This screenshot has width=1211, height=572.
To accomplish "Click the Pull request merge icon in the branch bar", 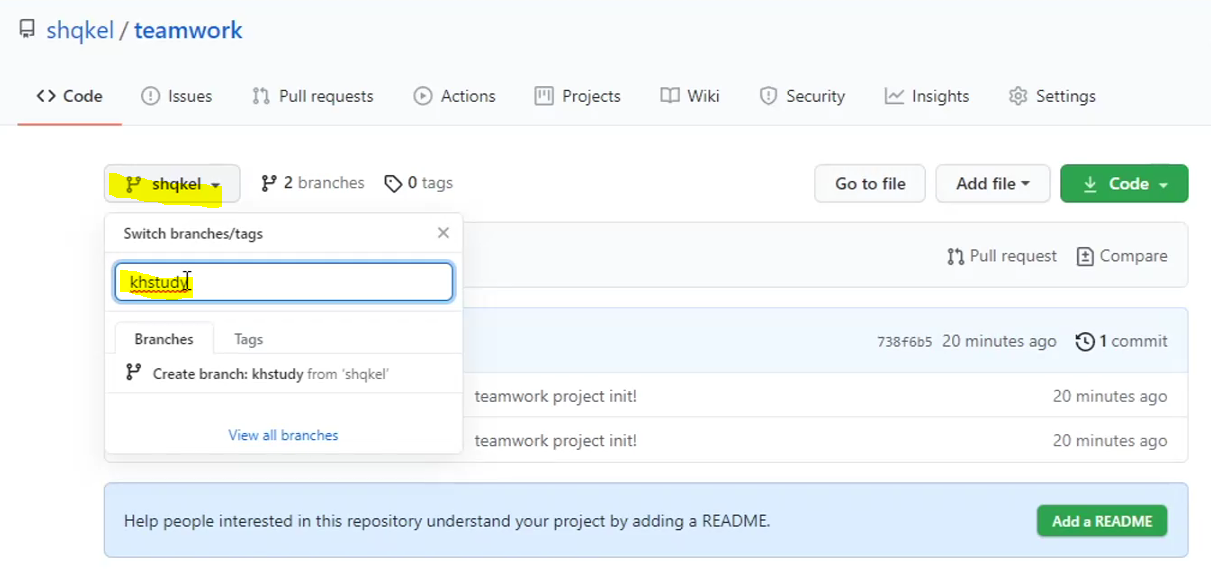I will point(955,256).
